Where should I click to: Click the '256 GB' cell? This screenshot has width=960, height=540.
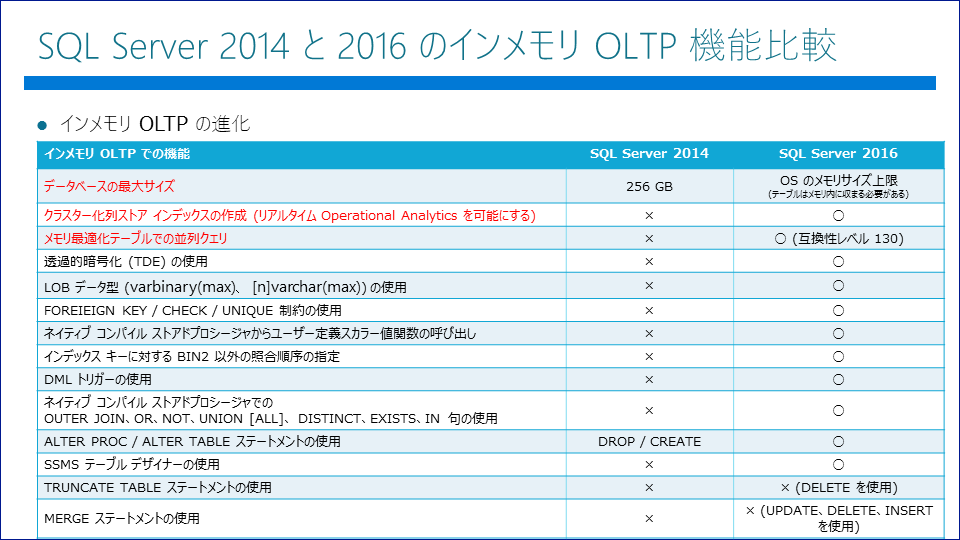click(649, 187)
